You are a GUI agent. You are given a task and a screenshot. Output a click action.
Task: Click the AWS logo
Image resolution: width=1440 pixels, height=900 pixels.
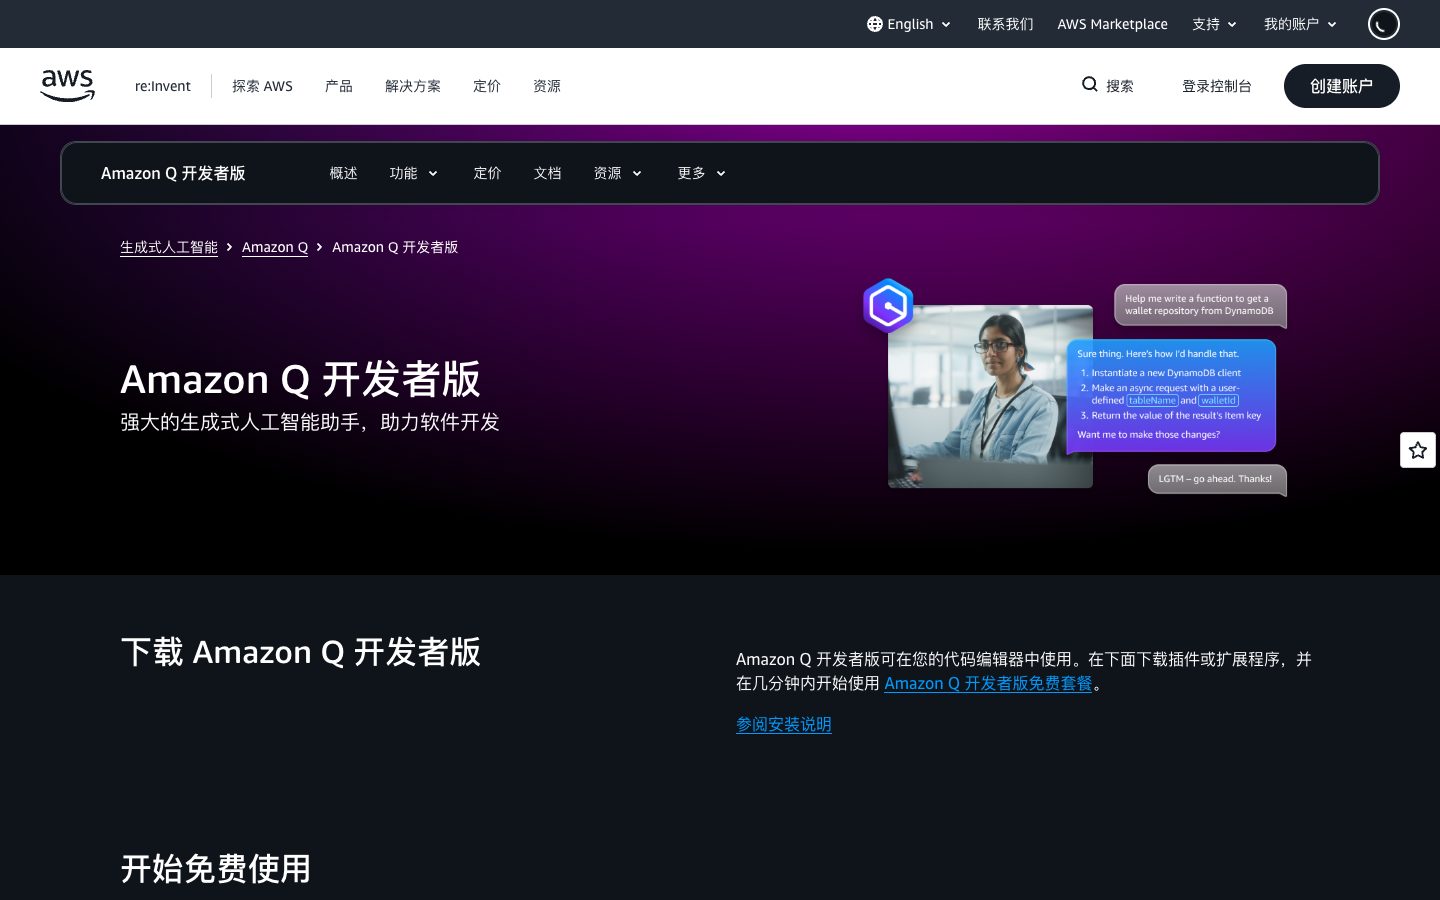pos(68,86)
